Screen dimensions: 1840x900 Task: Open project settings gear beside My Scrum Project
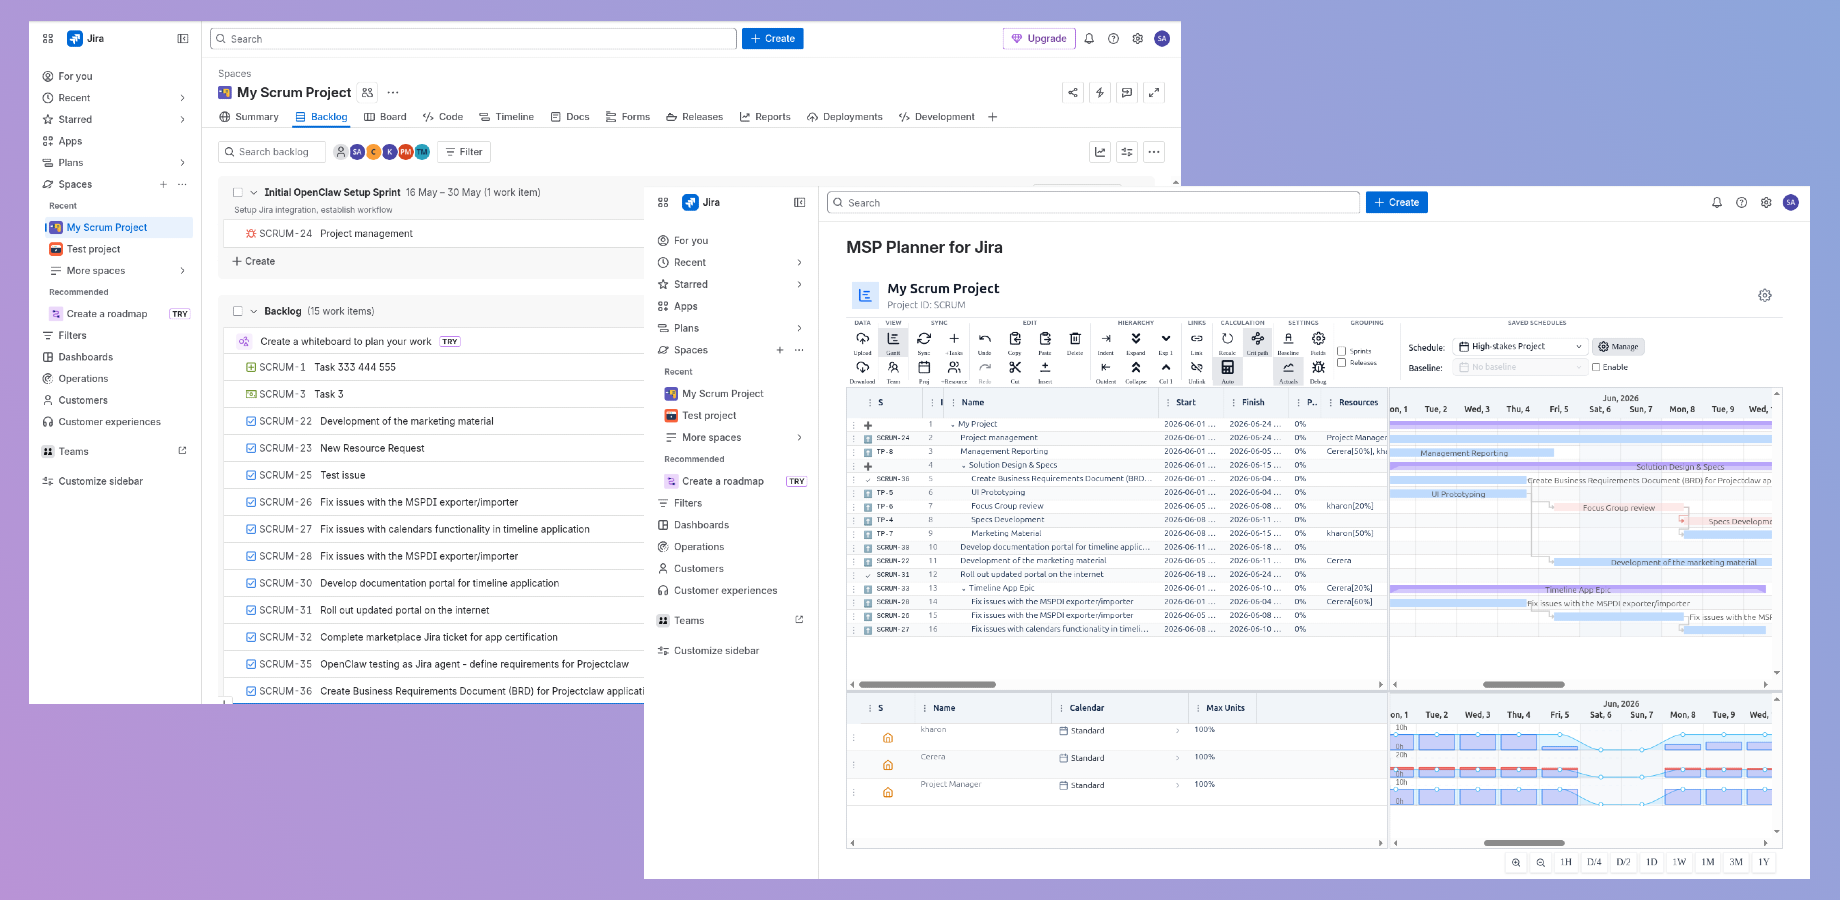[1765, 295]
